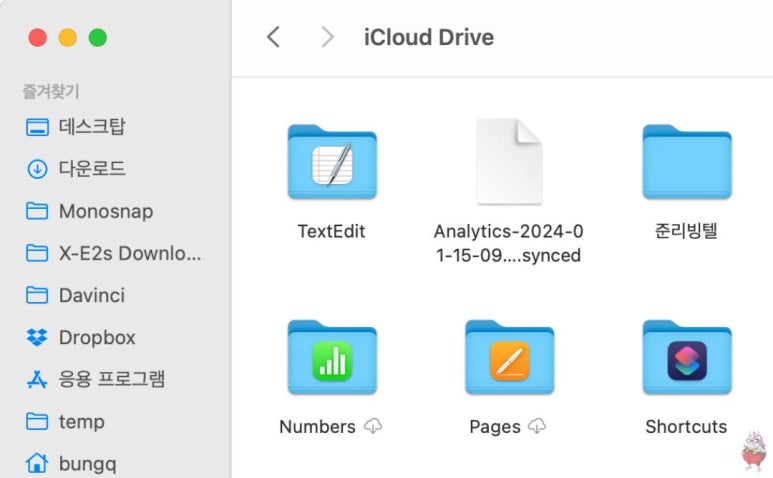Click the Analytics-2024-01-15-09....synced file name
The width and height of the screenshot is (773, 478).
coord(509,243)
